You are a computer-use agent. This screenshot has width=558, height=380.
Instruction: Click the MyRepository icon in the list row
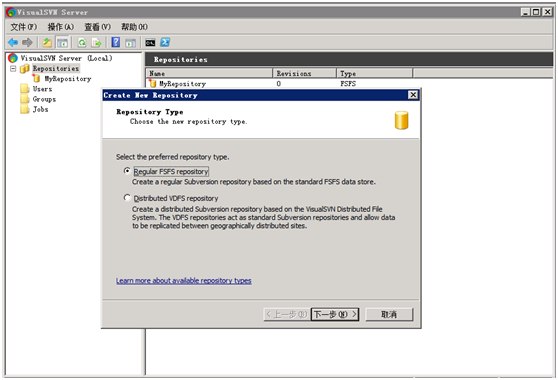153,84
